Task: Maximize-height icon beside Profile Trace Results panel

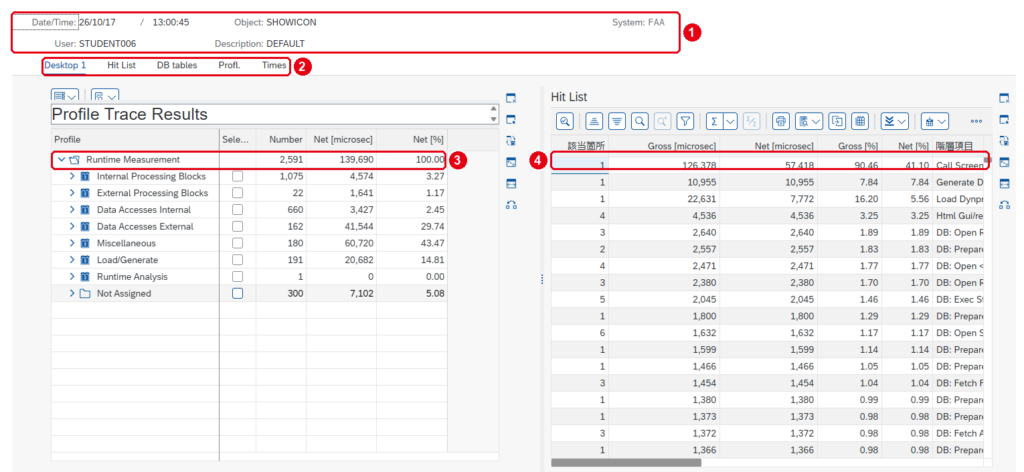Action: click(511, 184)
